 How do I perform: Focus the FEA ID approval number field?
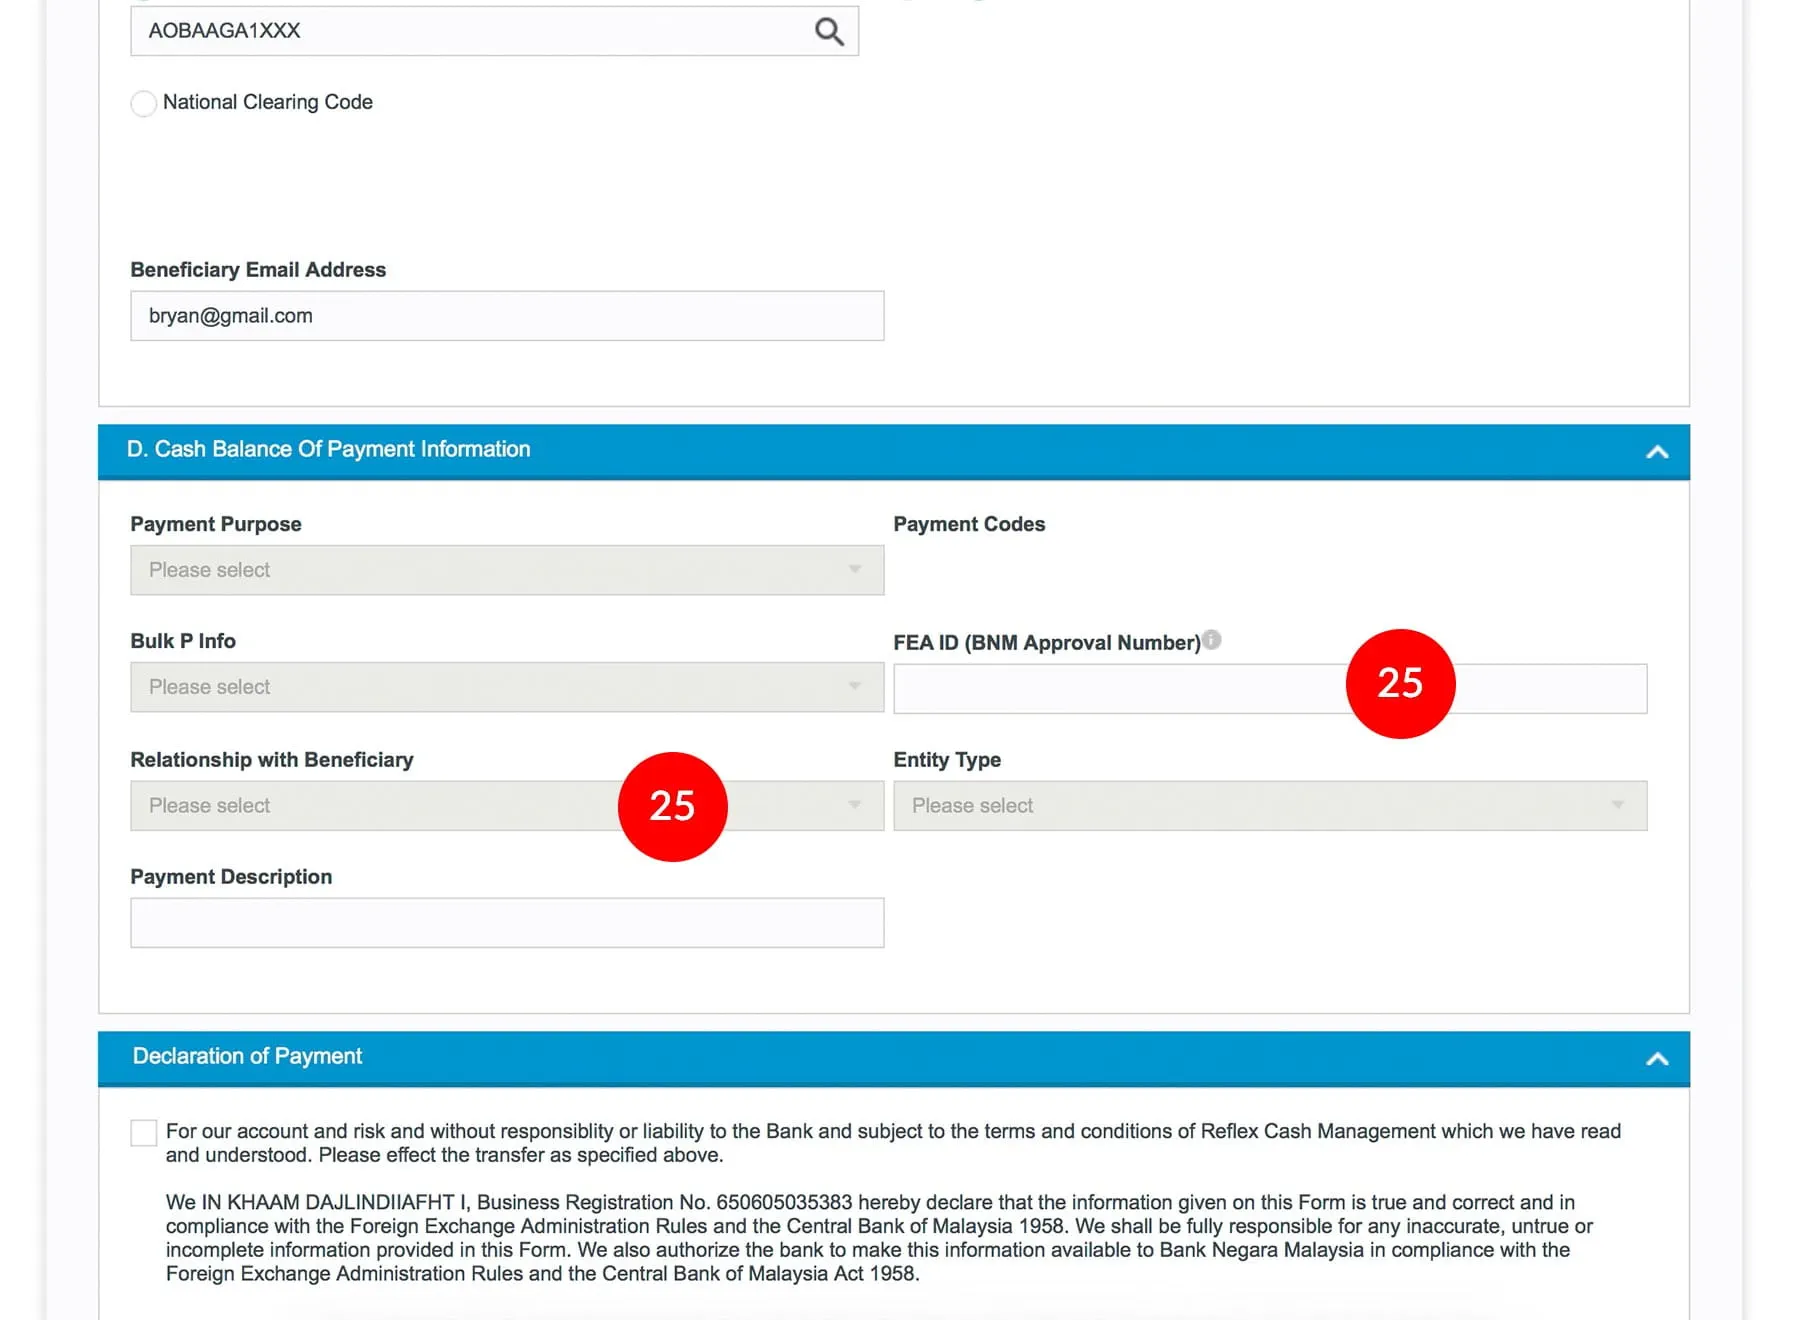pos(1110,689)
